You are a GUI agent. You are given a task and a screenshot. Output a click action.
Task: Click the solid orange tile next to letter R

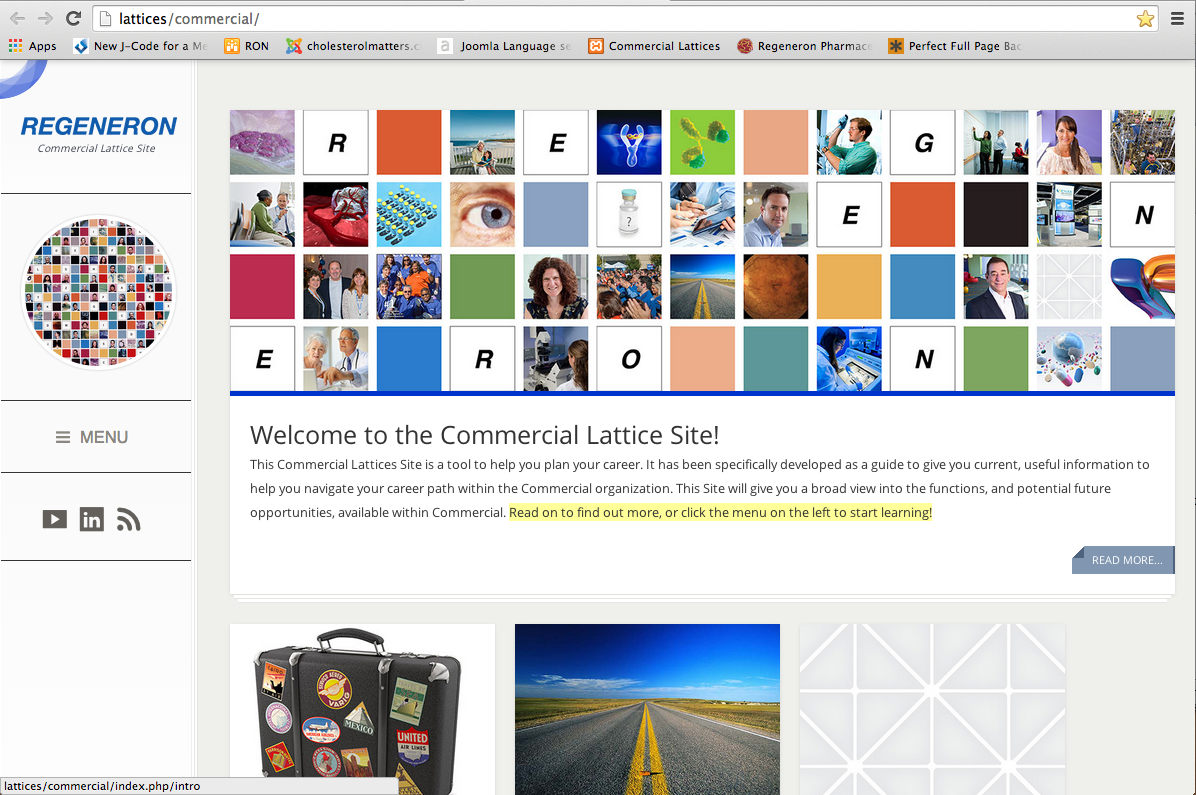409,142
